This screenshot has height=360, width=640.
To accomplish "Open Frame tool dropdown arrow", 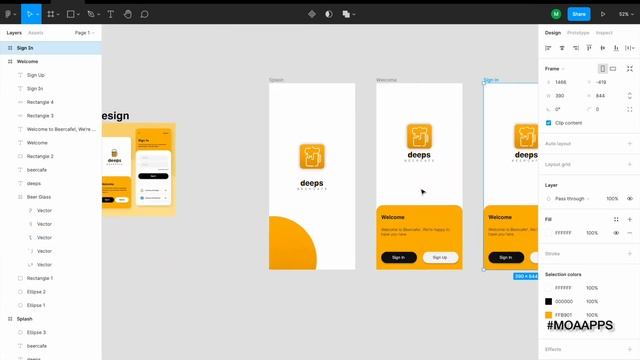I will click(x=58, y=14).
